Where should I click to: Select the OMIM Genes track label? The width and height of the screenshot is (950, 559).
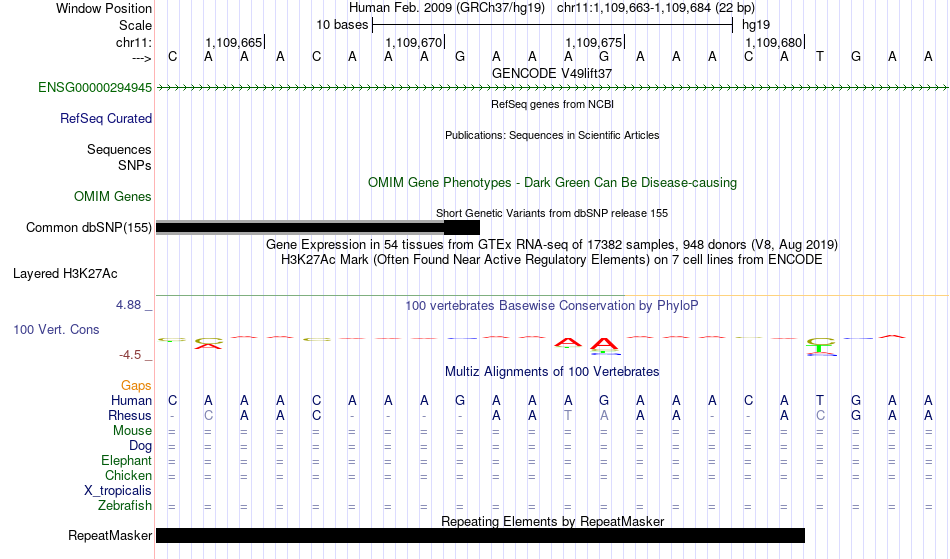(113, 197)
